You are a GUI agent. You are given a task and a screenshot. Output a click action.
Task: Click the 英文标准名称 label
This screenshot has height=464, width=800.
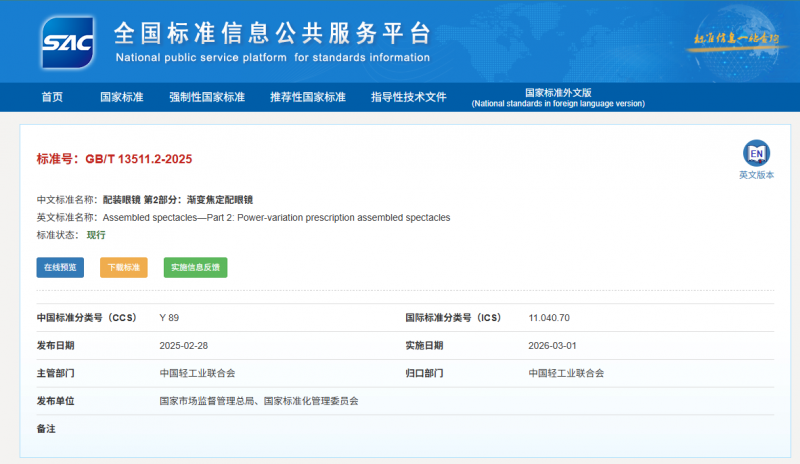(65, 217)
